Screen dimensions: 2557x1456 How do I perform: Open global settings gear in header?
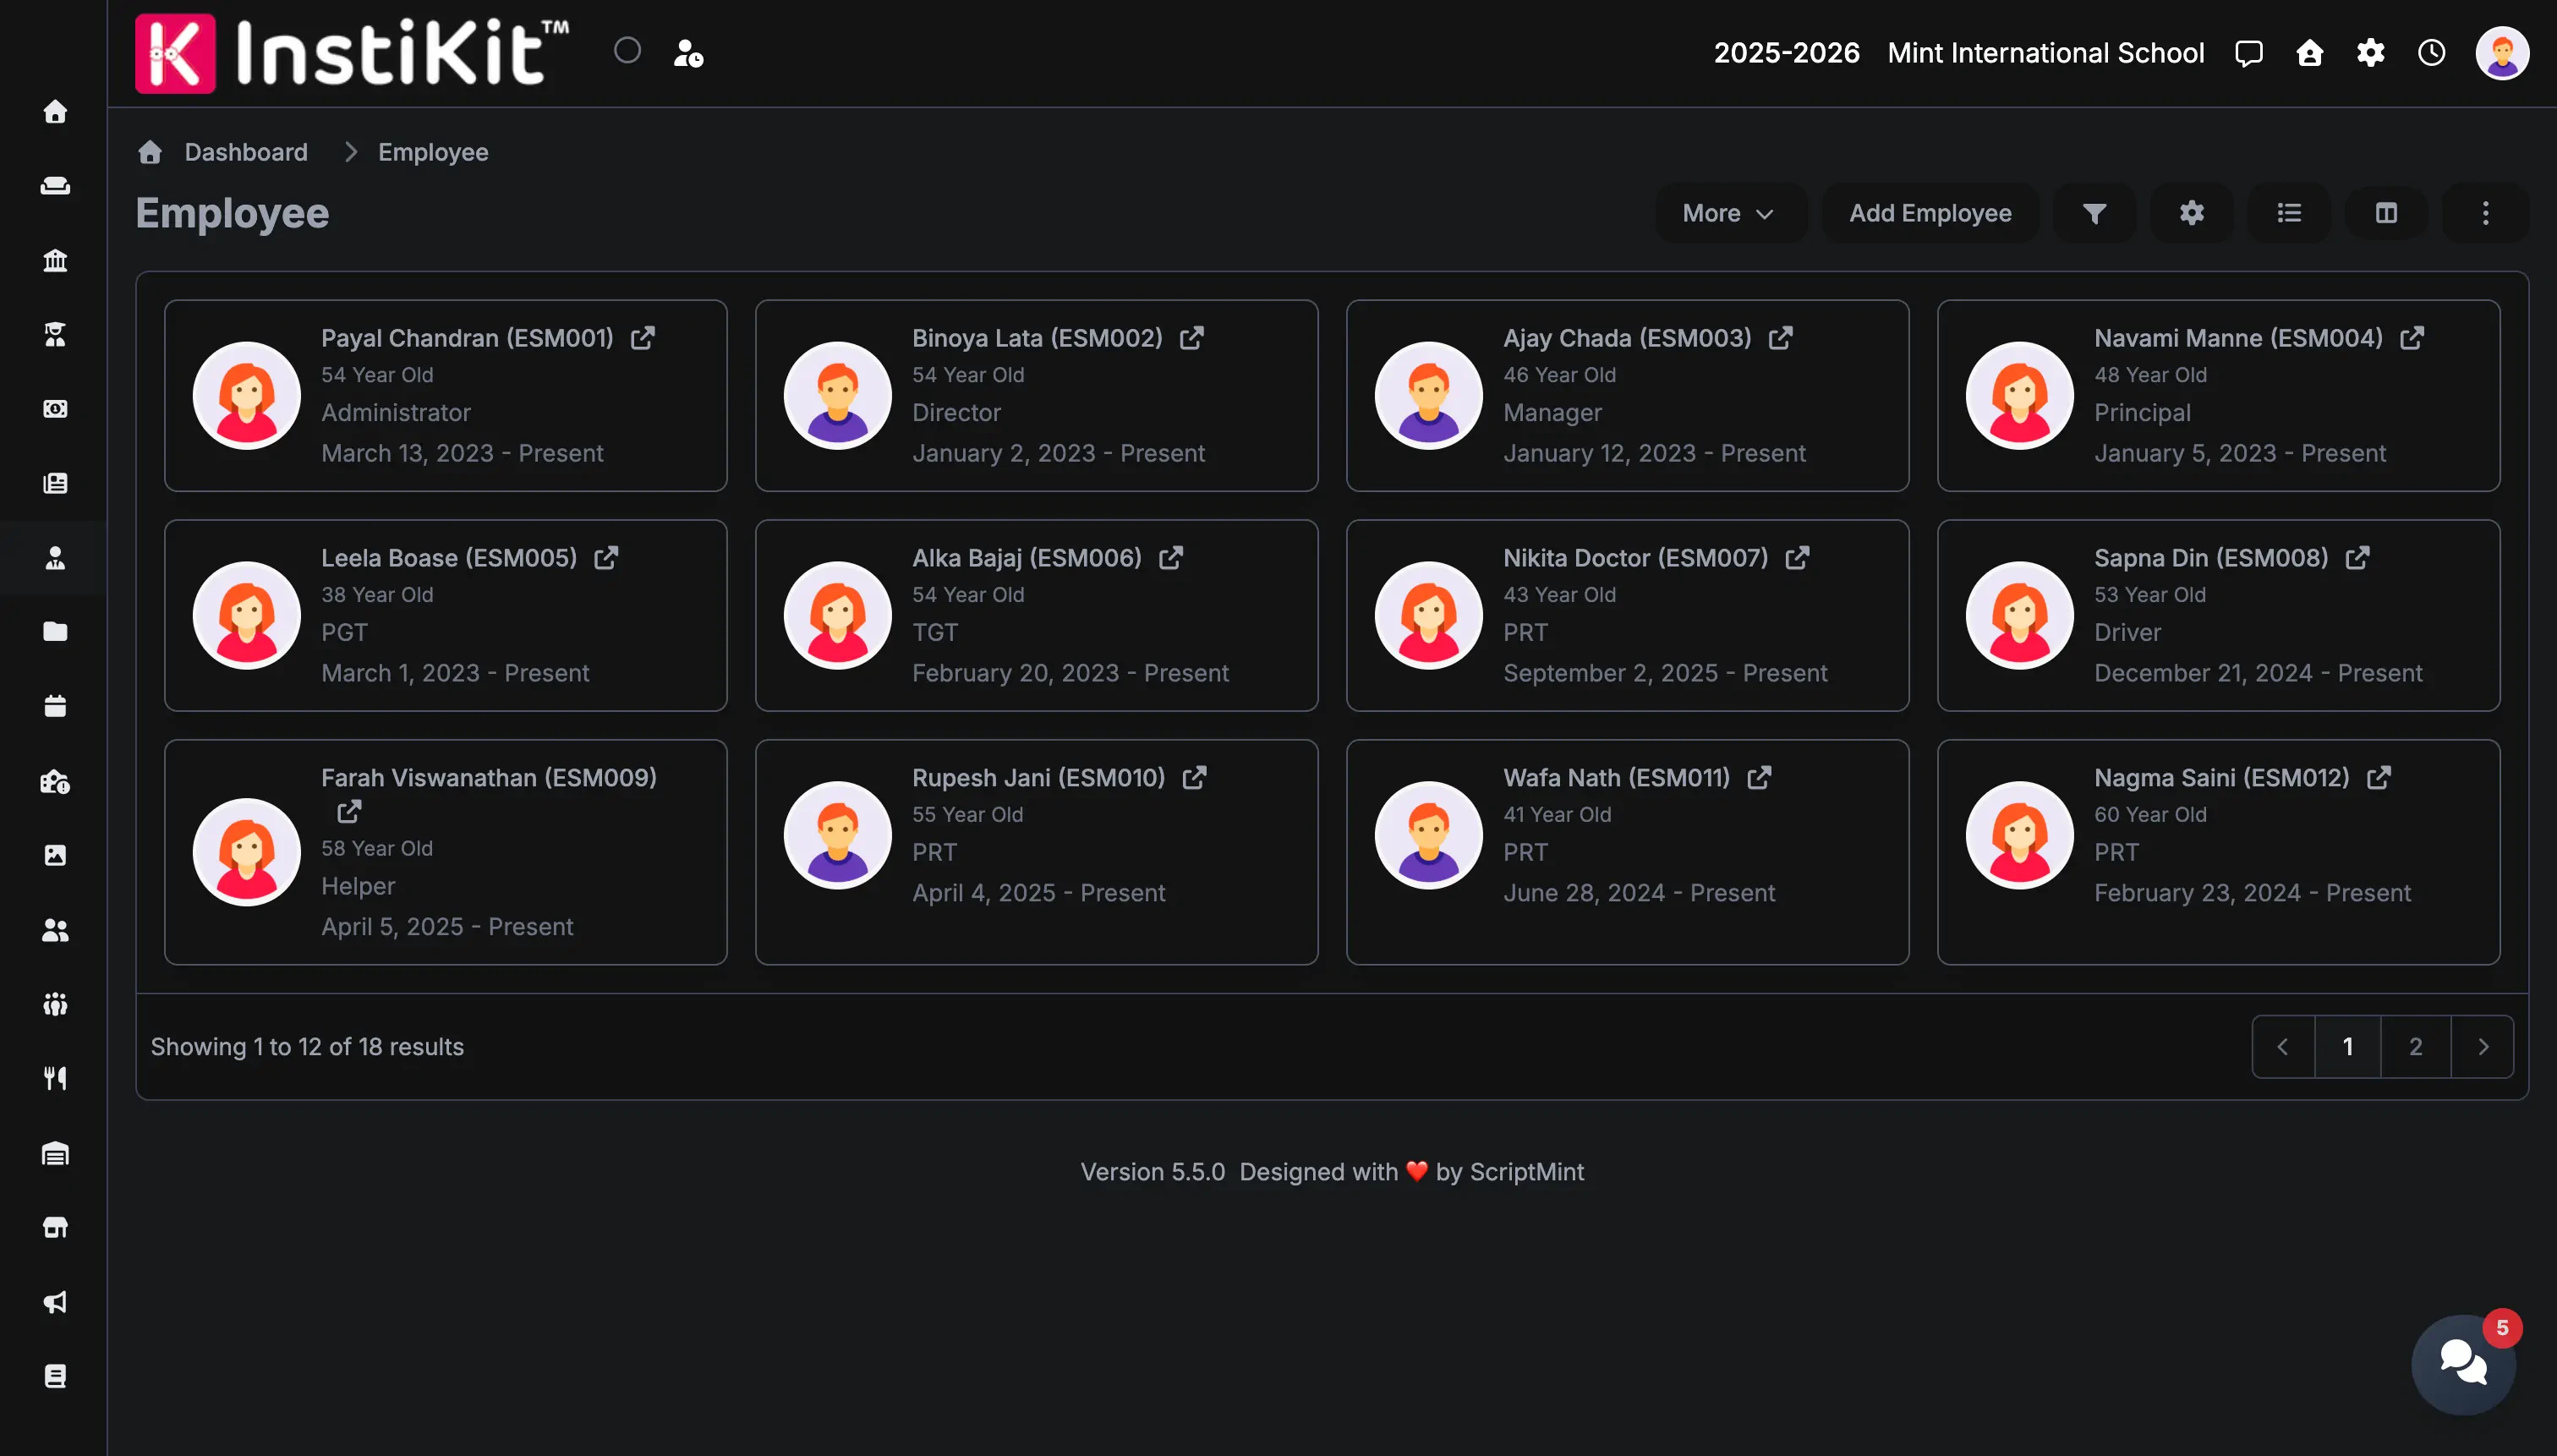coord(2370,53)
